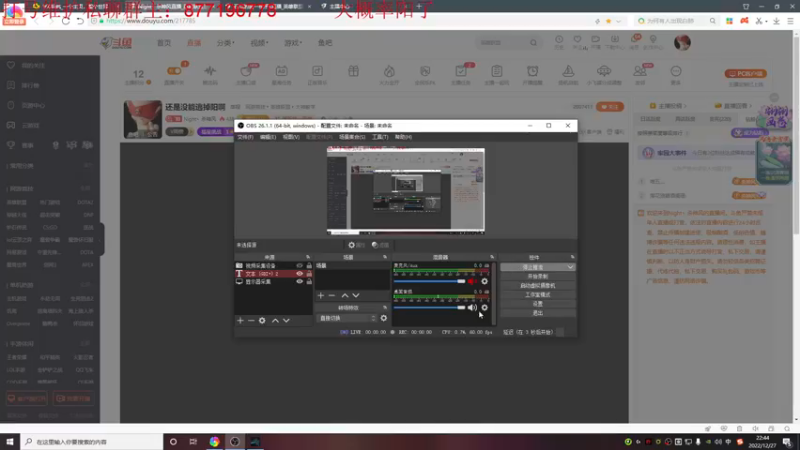Click 开始录制 button in OBS controls
Viewport: 800px width, 450px height.
click(538, 277)
